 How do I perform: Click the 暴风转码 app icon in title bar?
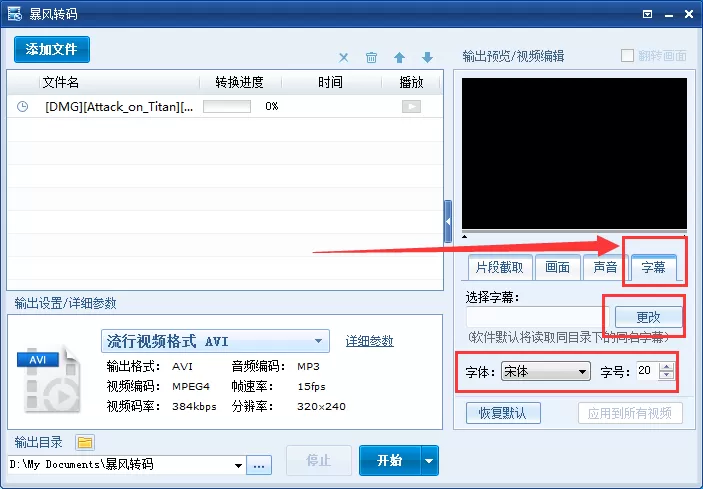(x=14, y=14)
